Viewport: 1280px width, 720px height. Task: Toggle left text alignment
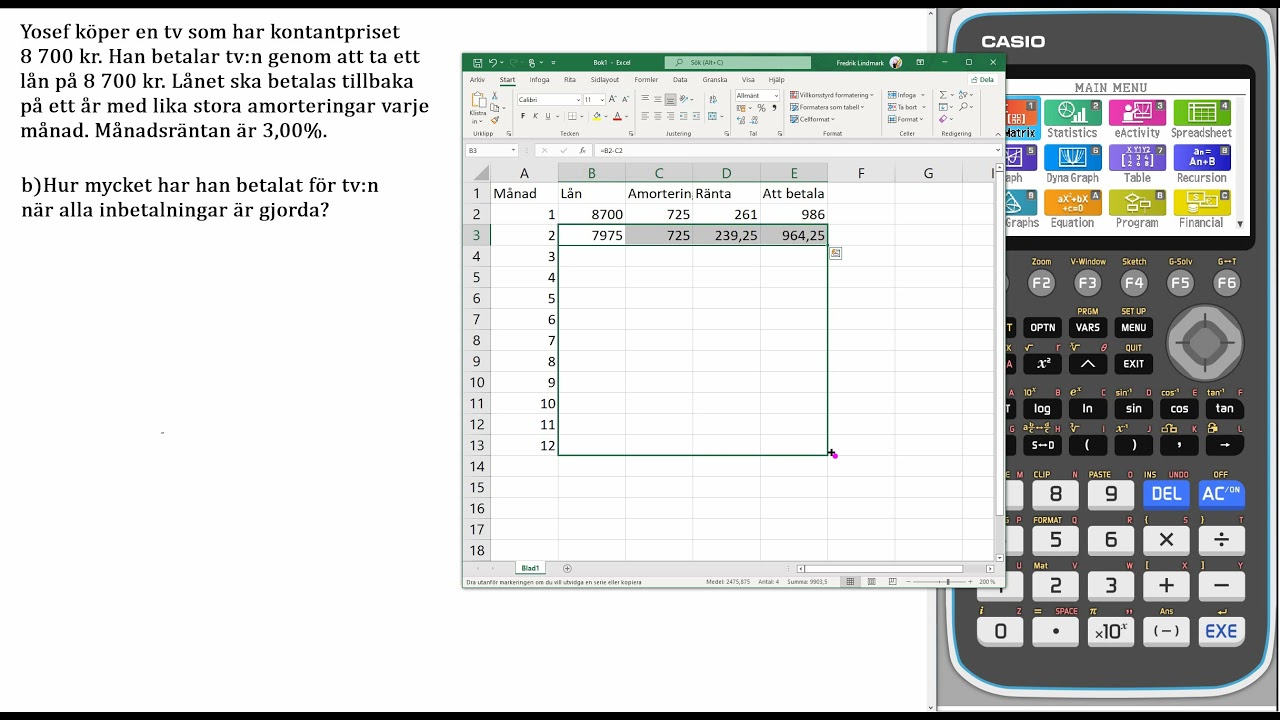(x=645, y=116)
